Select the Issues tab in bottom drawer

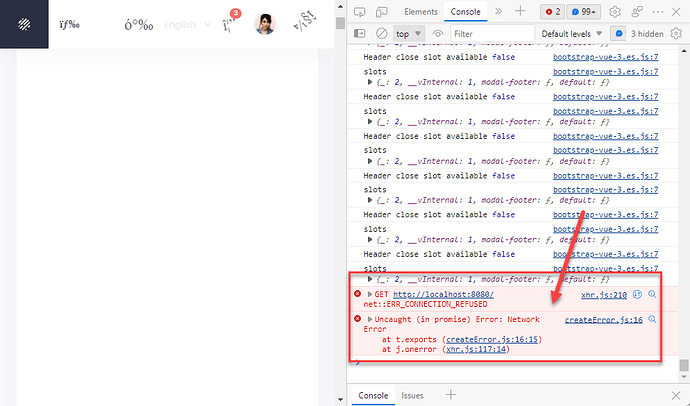click(x=412, y=395)
